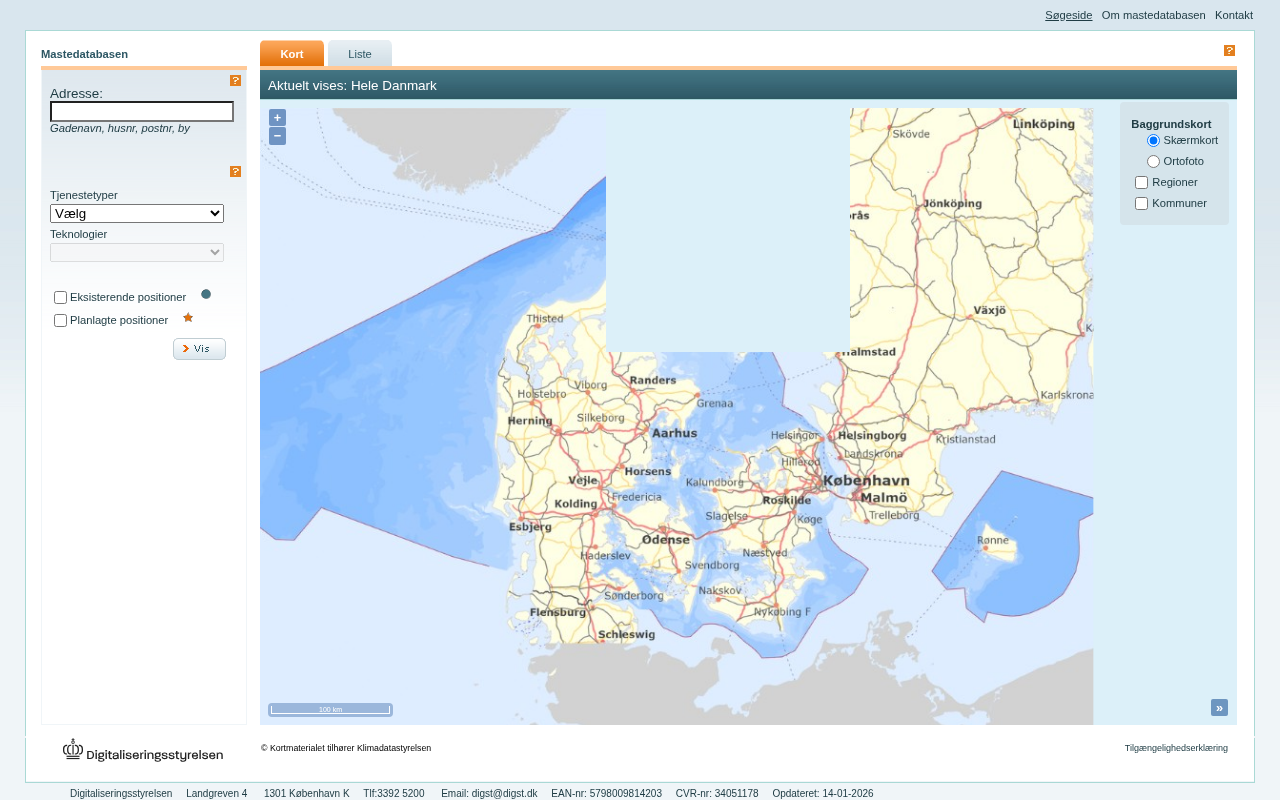Click the Digitaliseringsstyrelsen logo

(143, 752)
